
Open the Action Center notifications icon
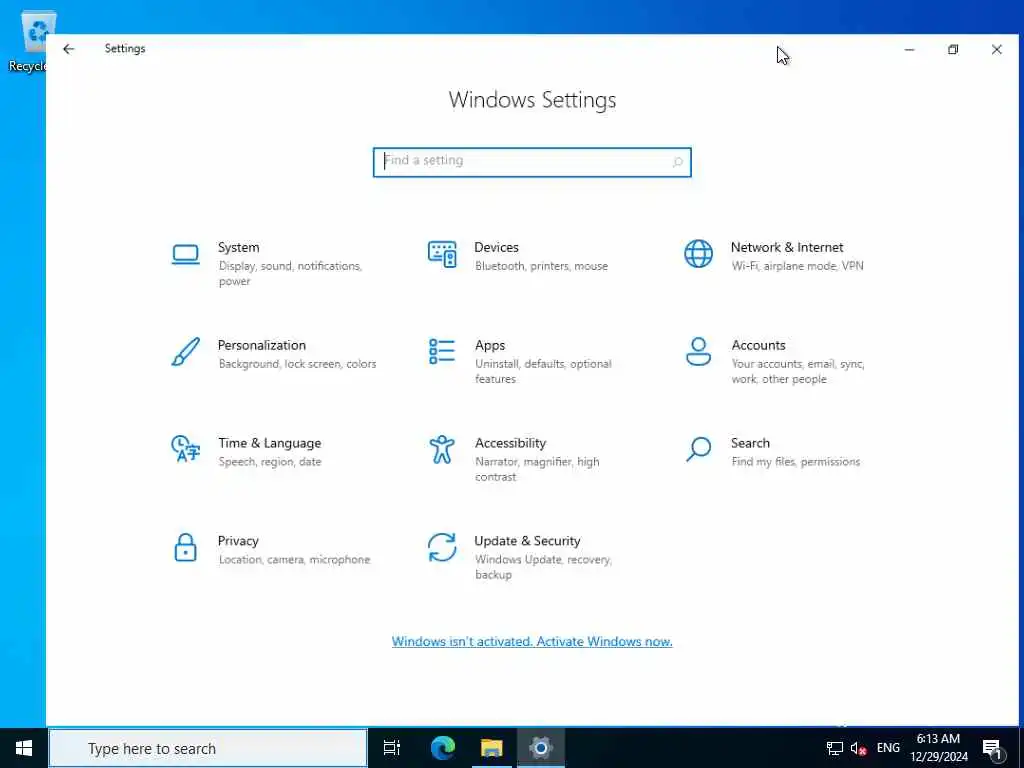pos(992,748)
